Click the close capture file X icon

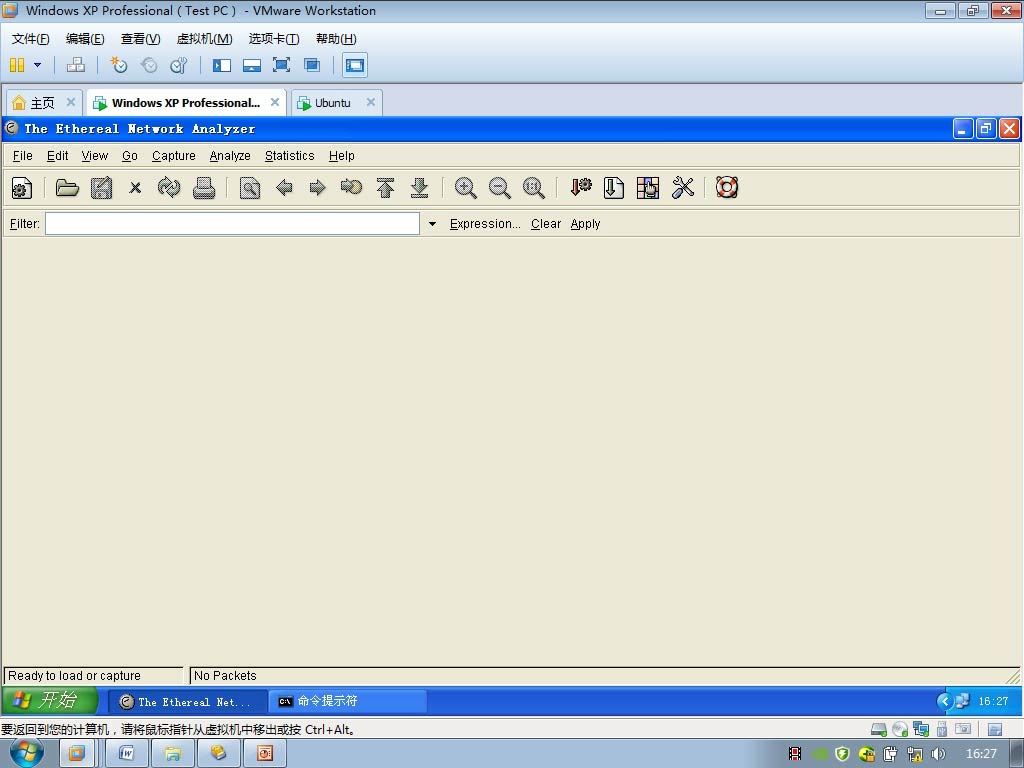click(135, 188)
